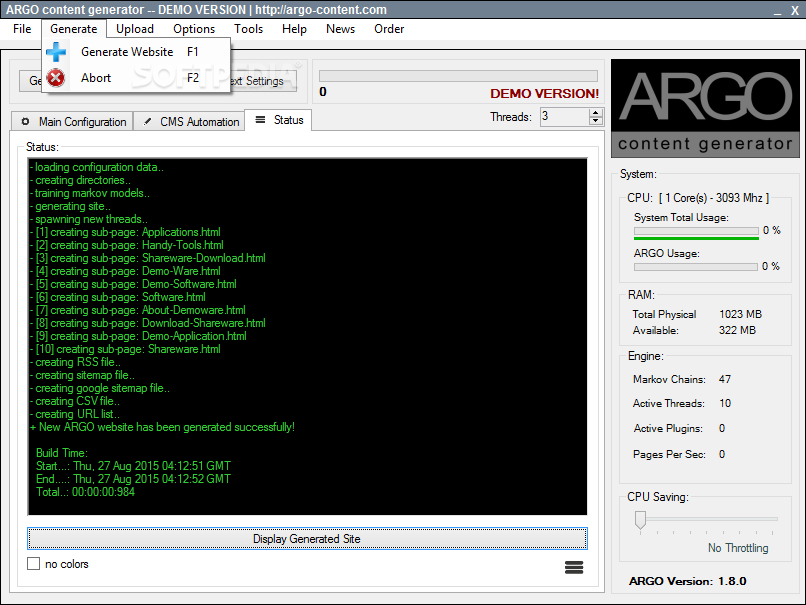Click the Text Settings button
Screen dimensions: 806x605
pyautogui.click(x=263, y=81)
